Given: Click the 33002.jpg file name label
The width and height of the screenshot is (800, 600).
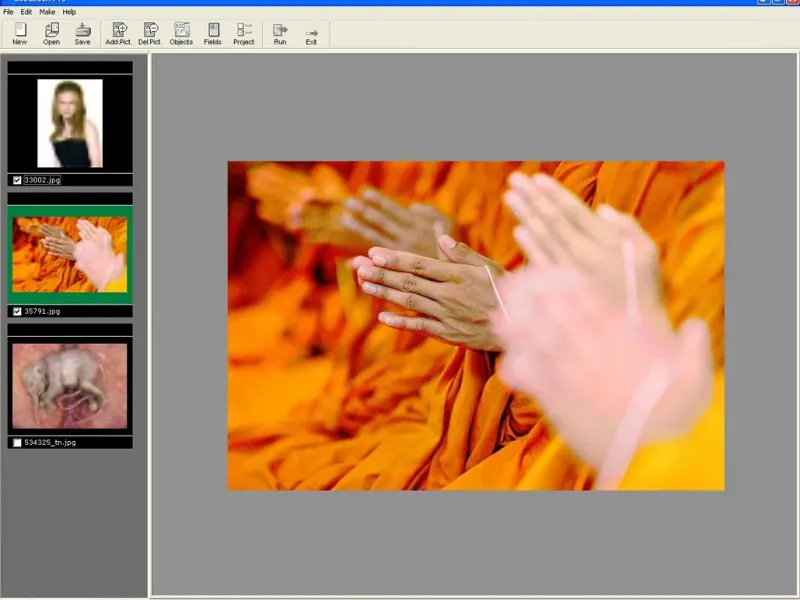Looking at the screenshot, I should pyautogui.click(x=42, y=180).
